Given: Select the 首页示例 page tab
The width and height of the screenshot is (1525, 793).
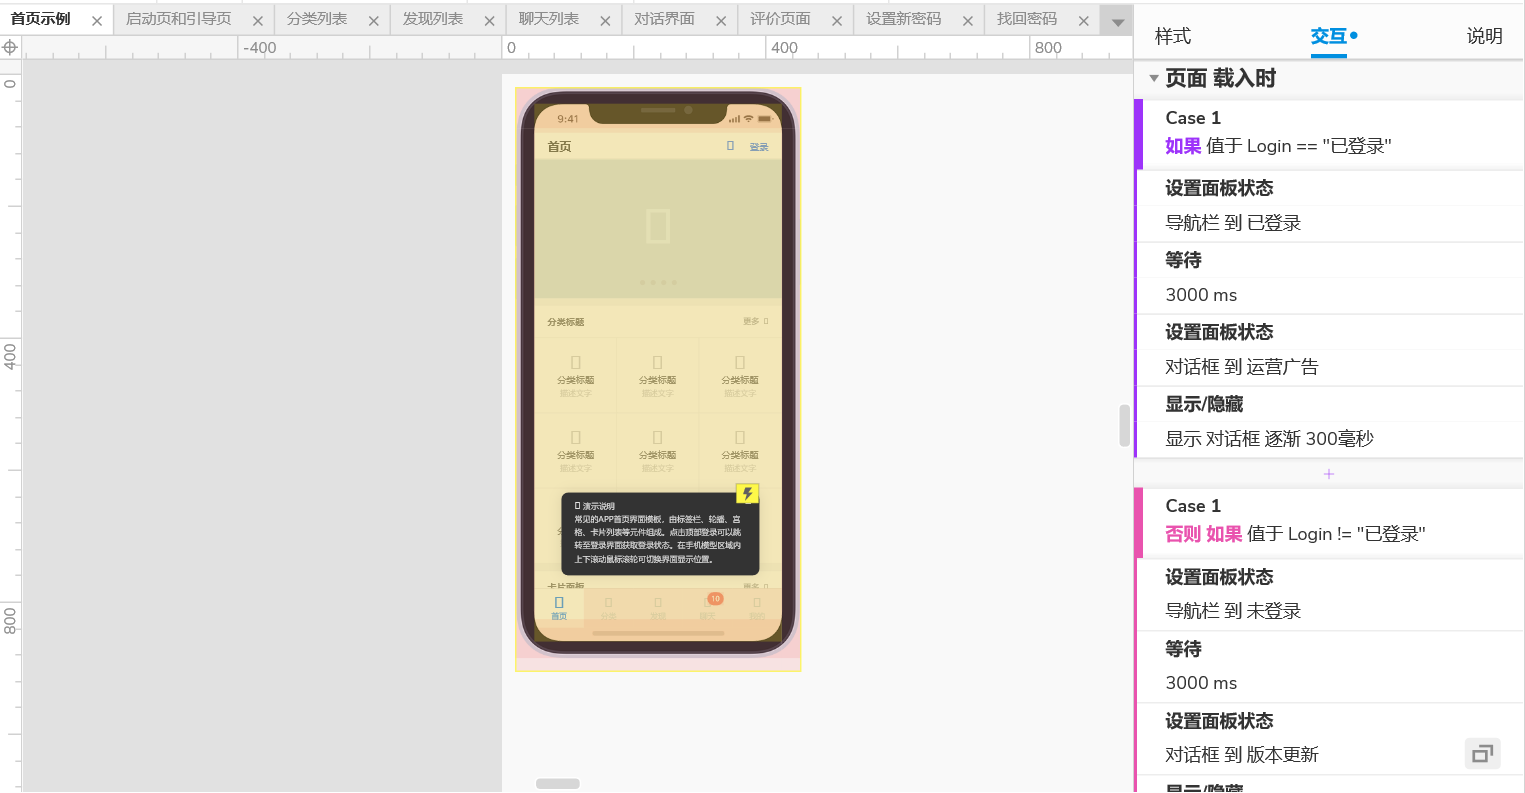Looking at the screenshot, I should (41, 19).
